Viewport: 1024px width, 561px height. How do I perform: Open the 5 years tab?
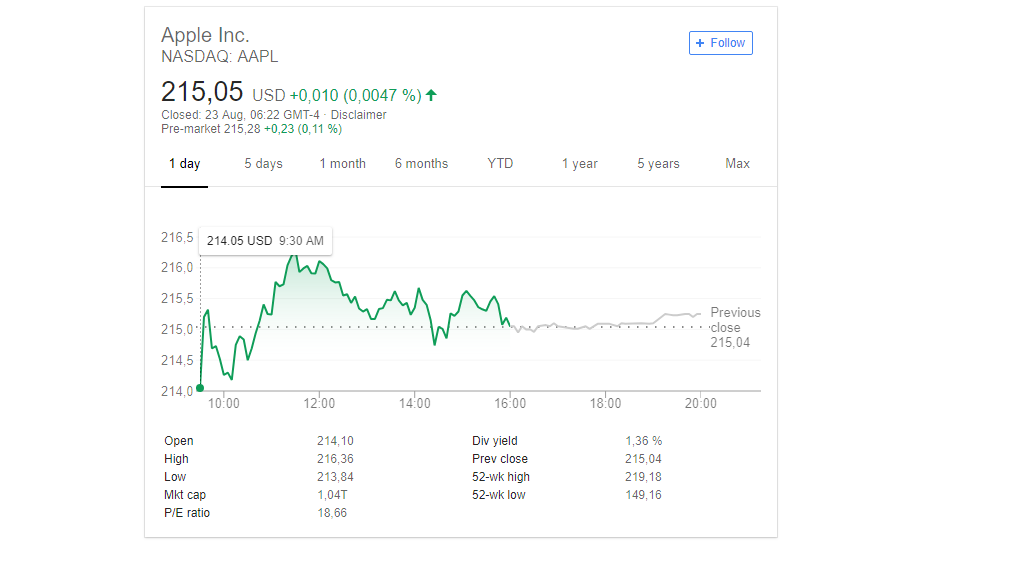(x=658, y=164)
